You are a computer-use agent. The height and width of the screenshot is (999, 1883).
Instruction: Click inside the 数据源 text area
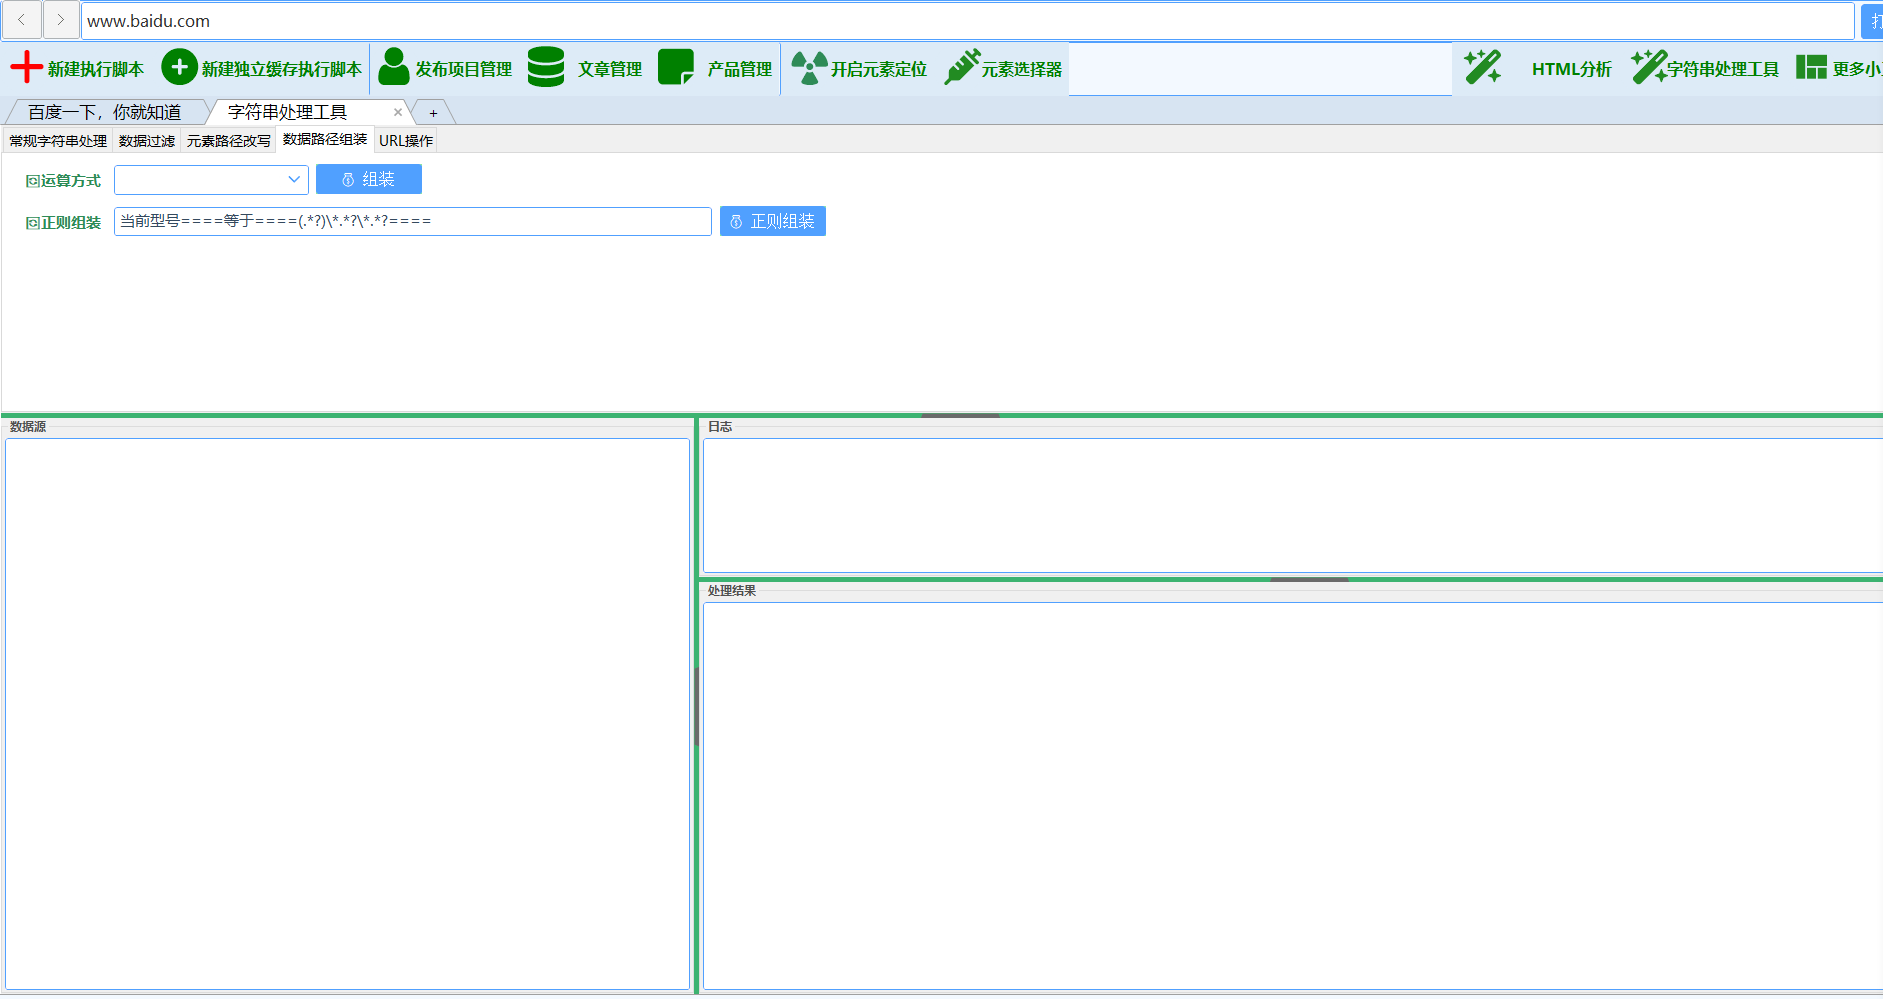tap(347, 713)
